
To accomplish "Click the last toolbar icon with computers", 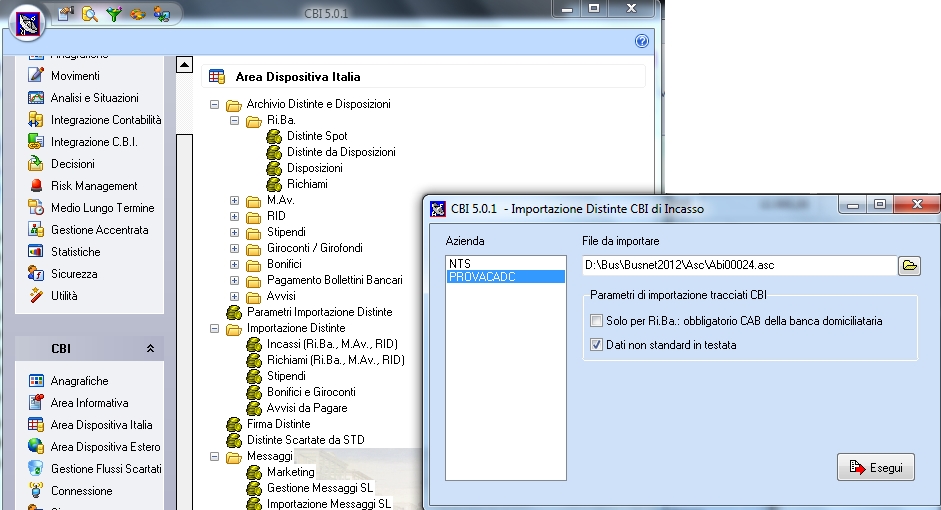I will click(x=161, y=14).
